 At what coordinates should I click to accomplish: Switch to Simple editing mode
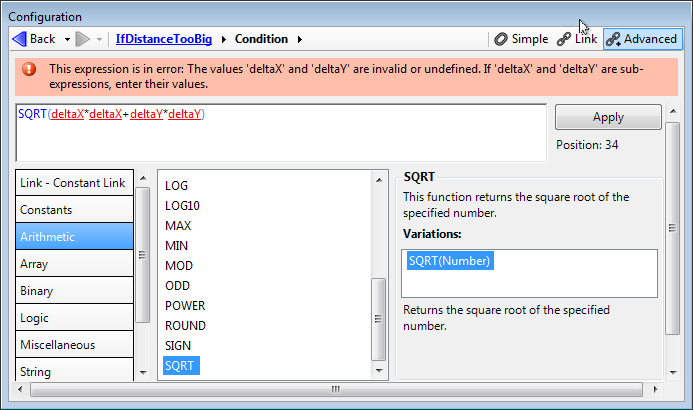pyautogui.click(x=520, y=39)
